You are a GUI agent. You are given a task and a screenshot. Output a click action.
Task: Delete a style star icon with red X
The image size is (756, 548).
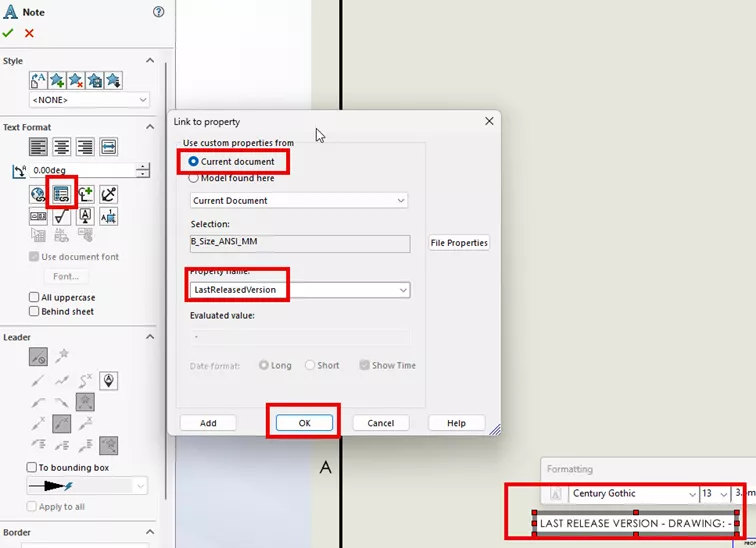(76, 80)
